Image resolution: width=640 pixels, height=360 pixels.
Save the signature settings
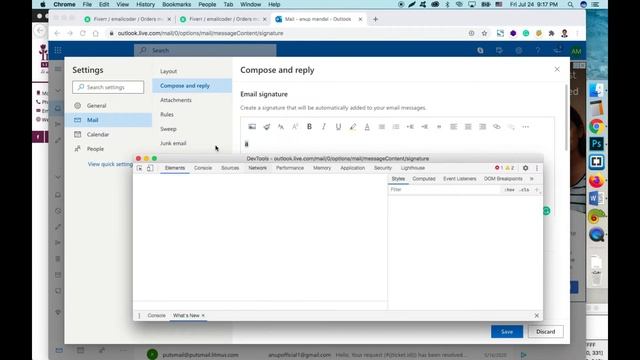[507, 332]
